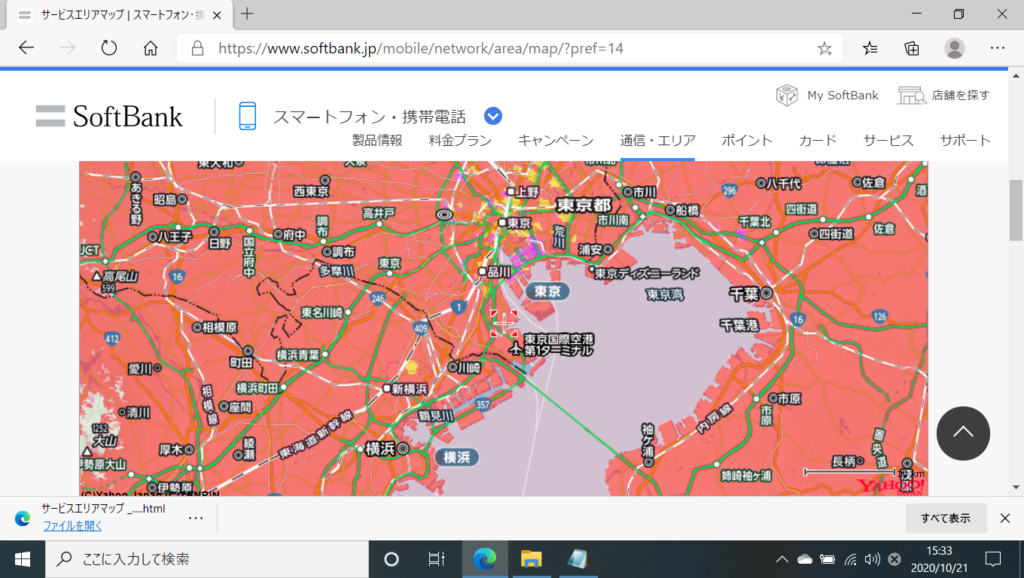Go to browser home page icon
The height and width of the screenshot is (578, 1024).
(150, 48)
